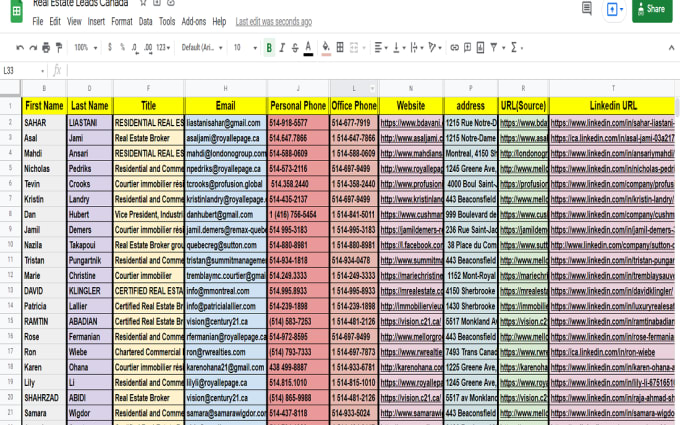Open the View menu
Screen dimensions: 680x425
[x=74, y=22]
